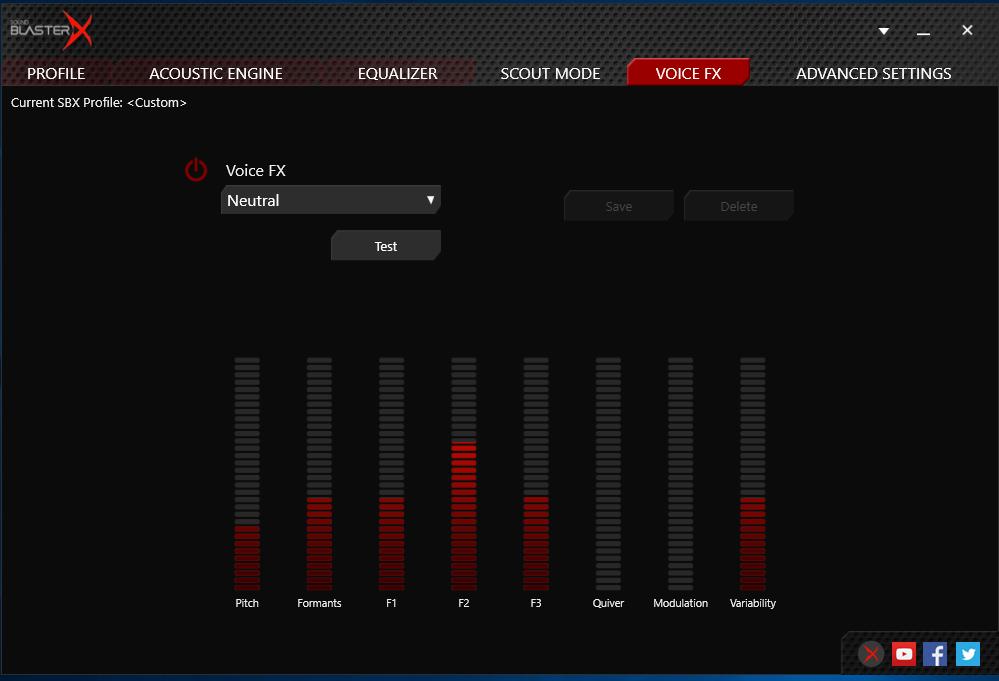
Task: Click the Test button
Action: 385,246
